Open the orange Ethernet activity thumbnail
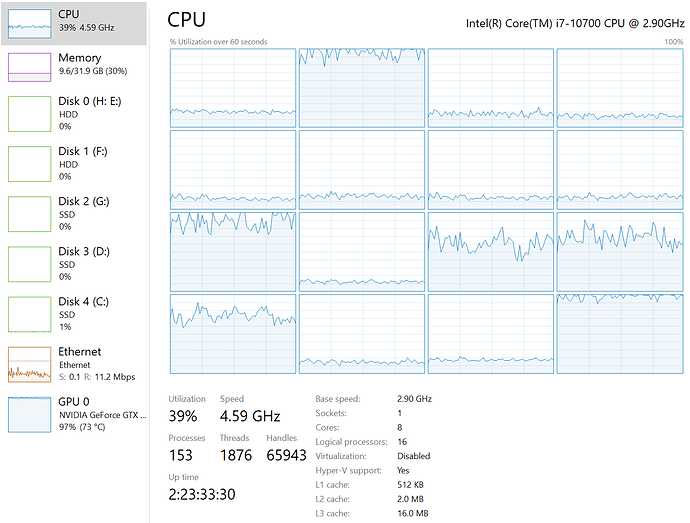Image resolution: width=690 pixels, height=523 pixels. point(29,364)
